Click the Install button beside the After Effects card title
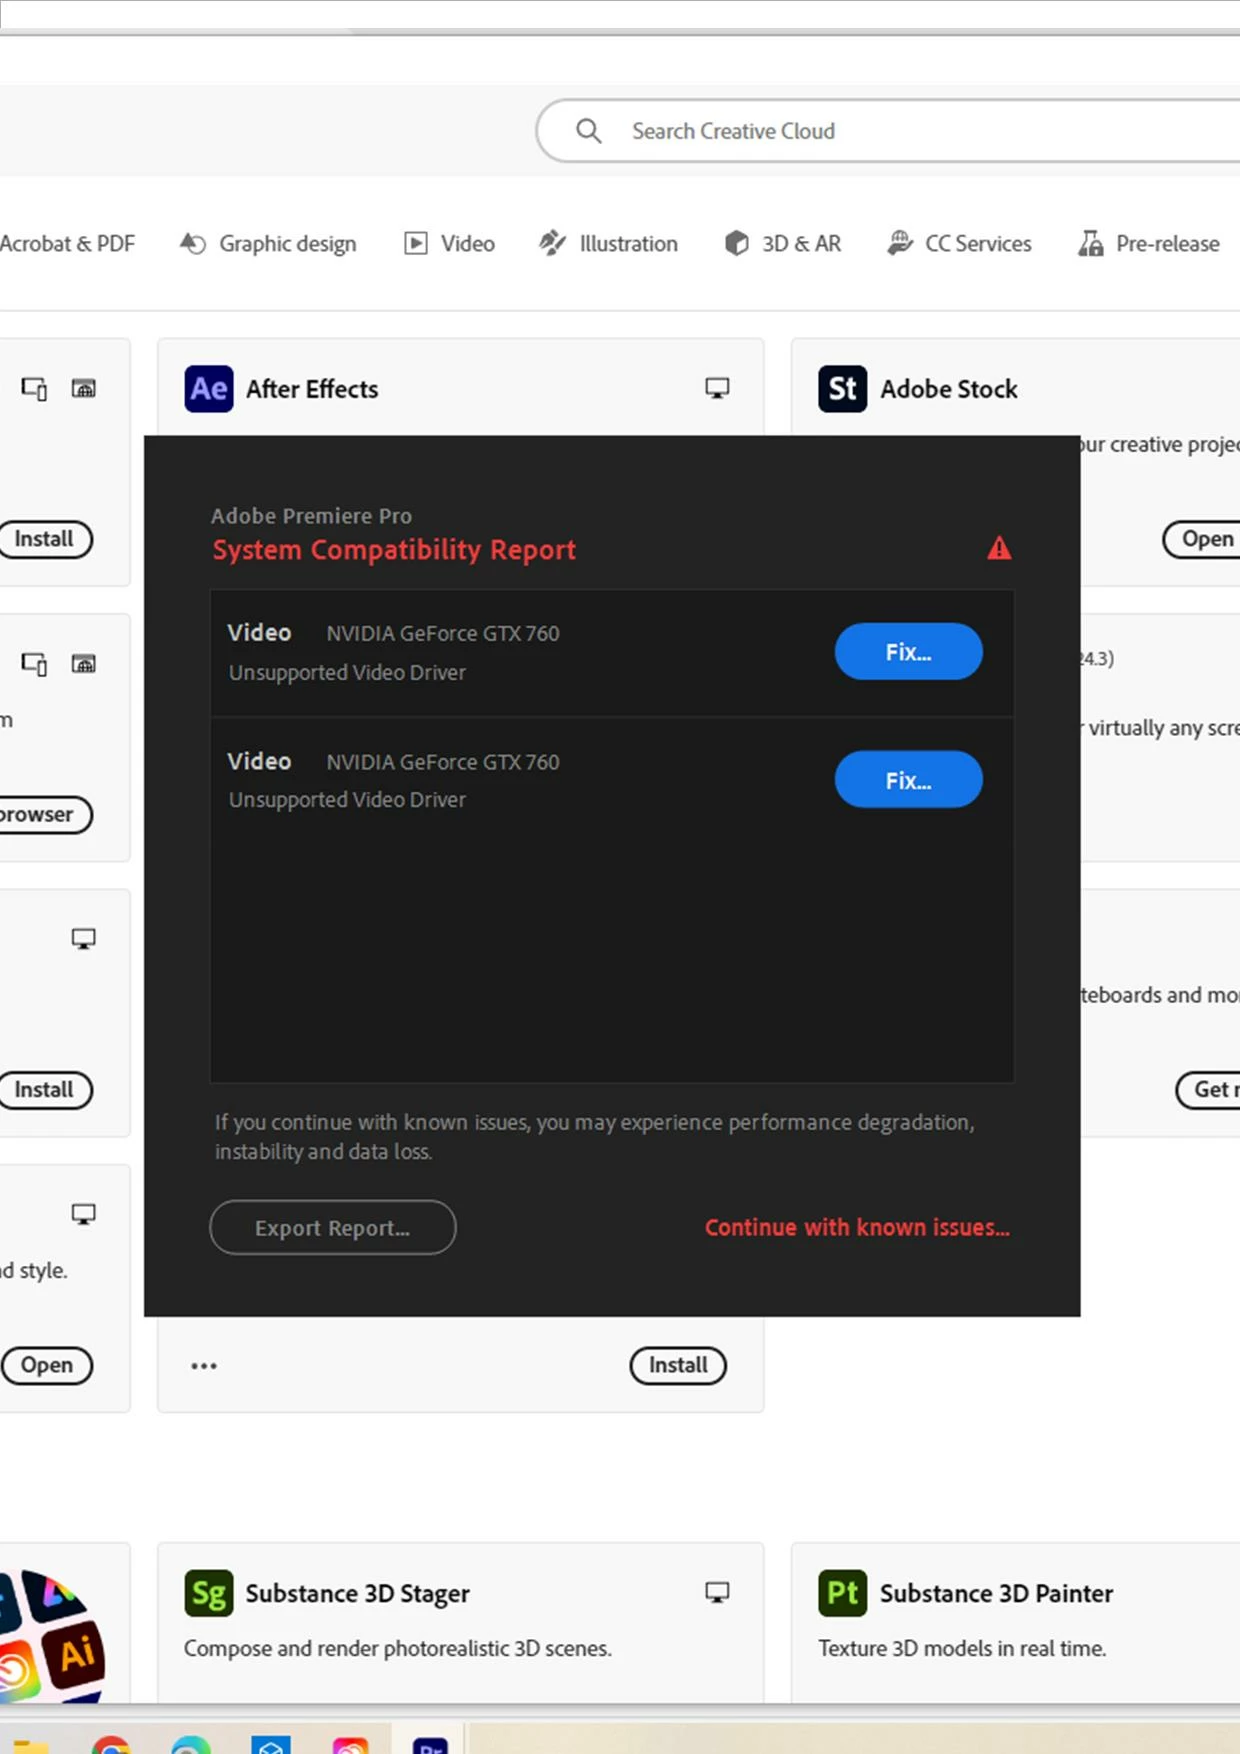Image resolution: width=1240 pixels, height=1754 pixels. tap(45, 539)
